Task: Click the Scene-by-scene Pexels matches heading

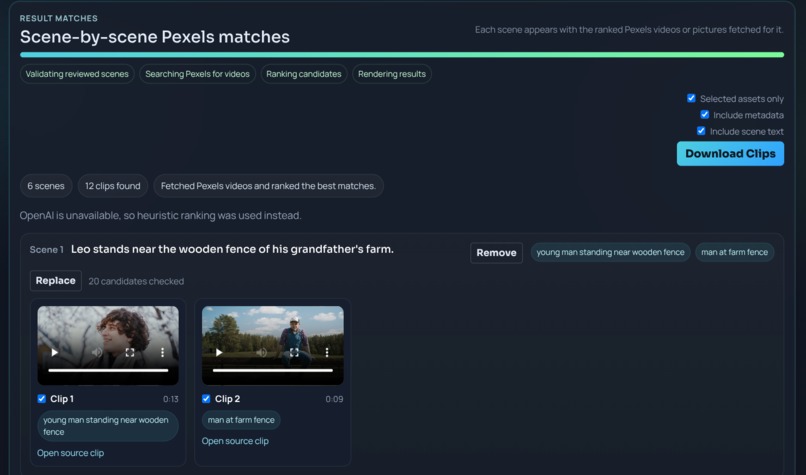Action: pos(155,37)
